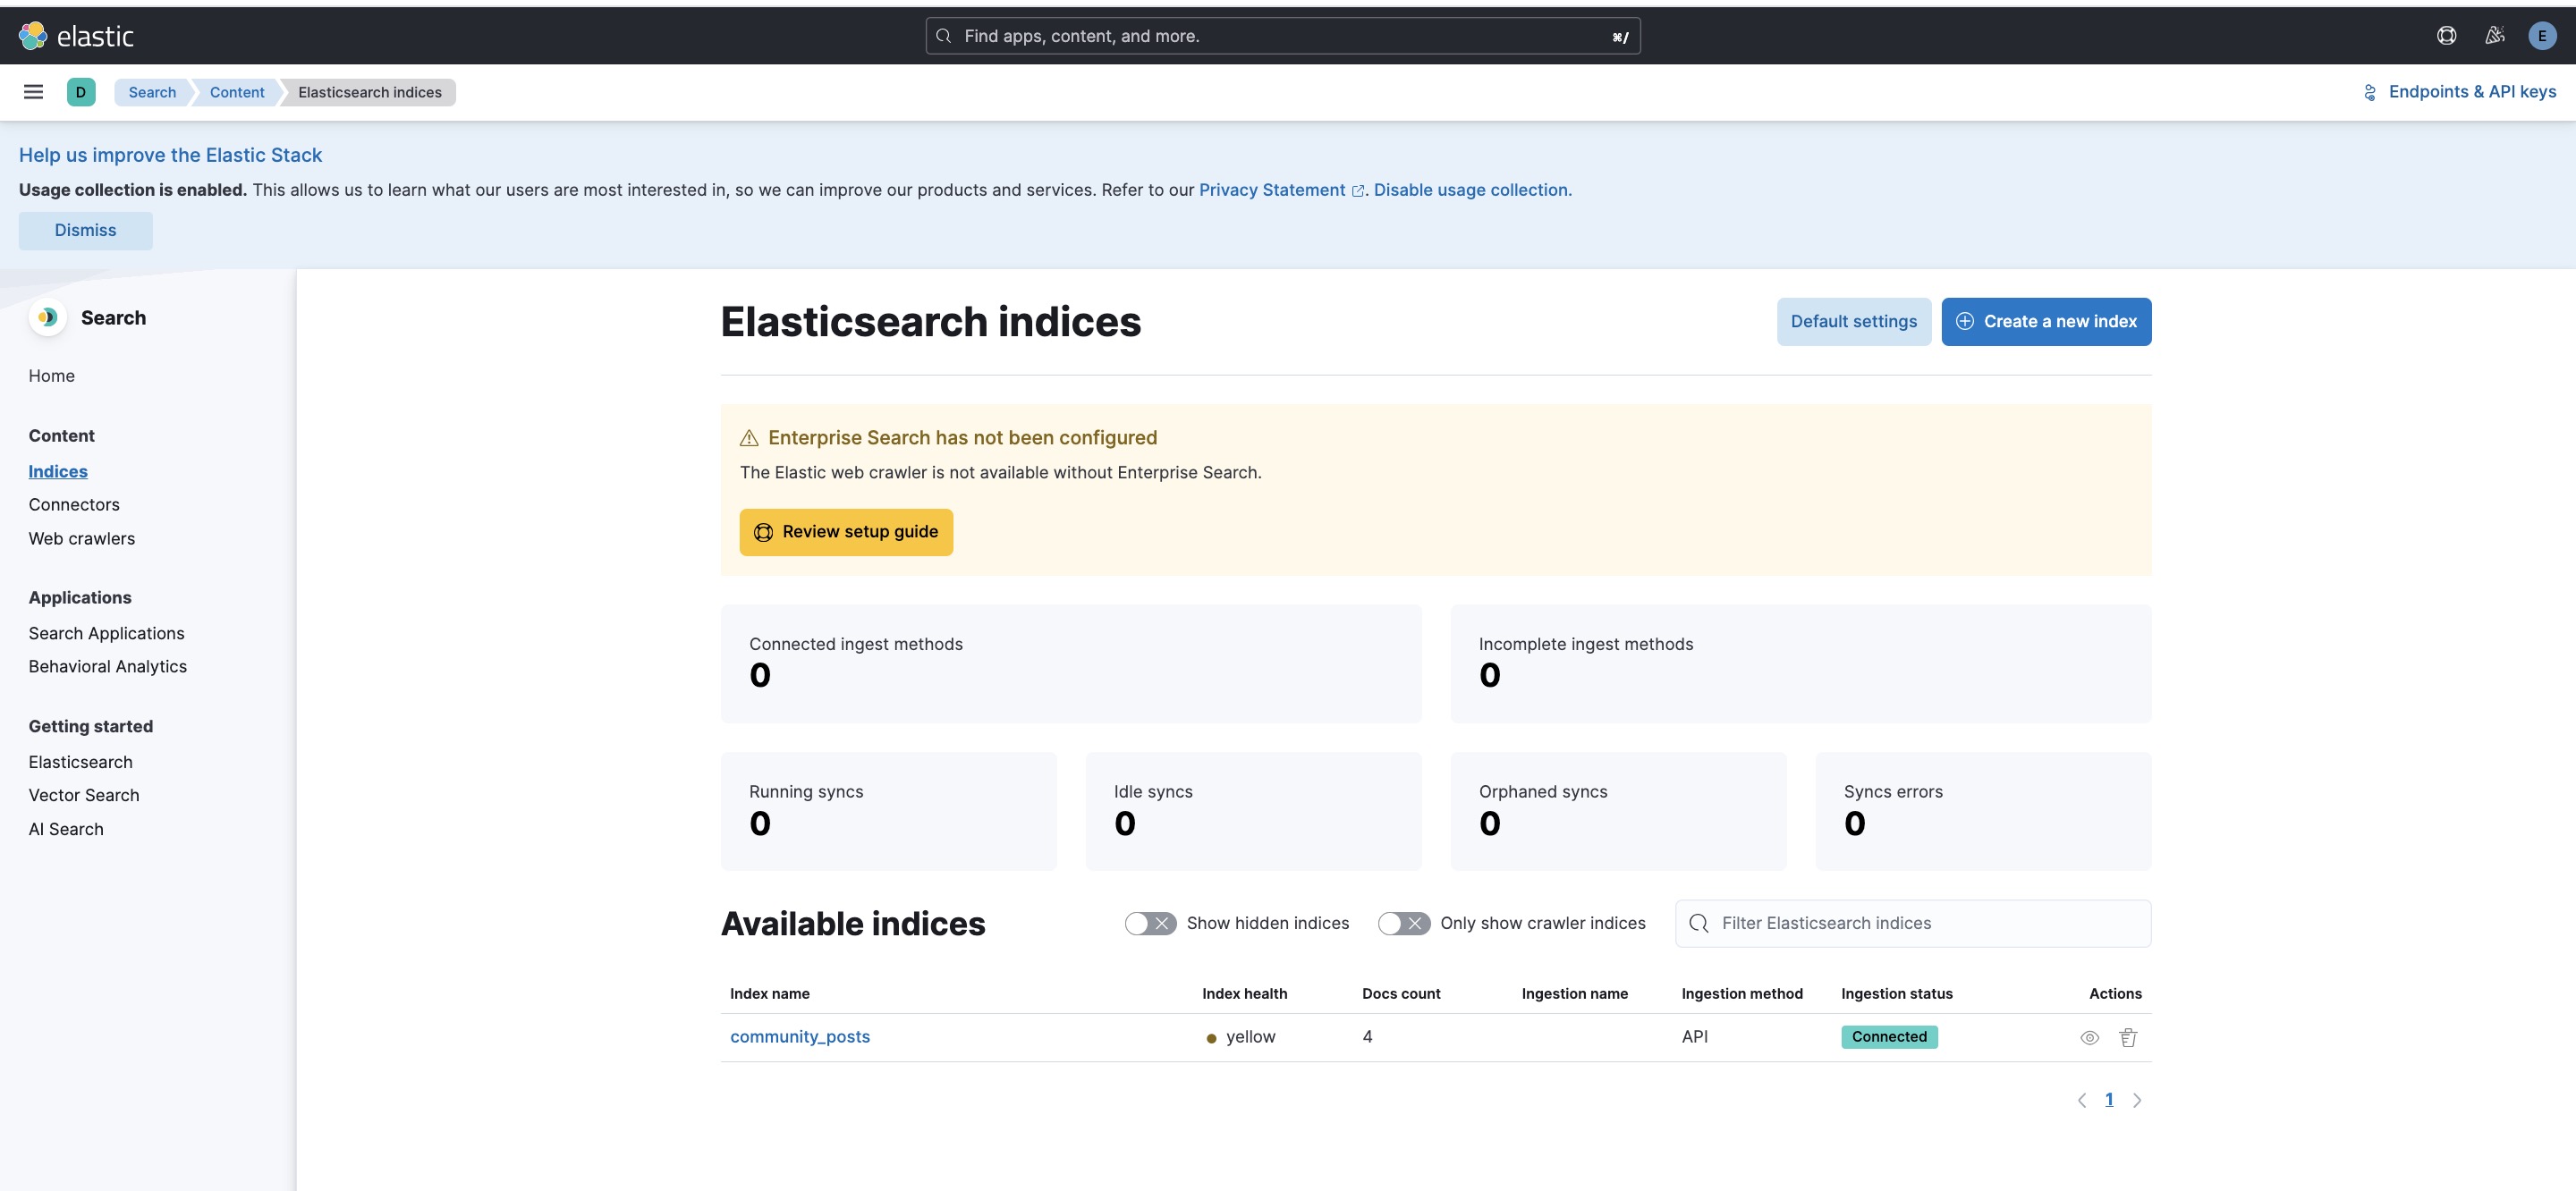Toggle Show hidden indices switch

pyautogui.click(x=1150, y=923)
